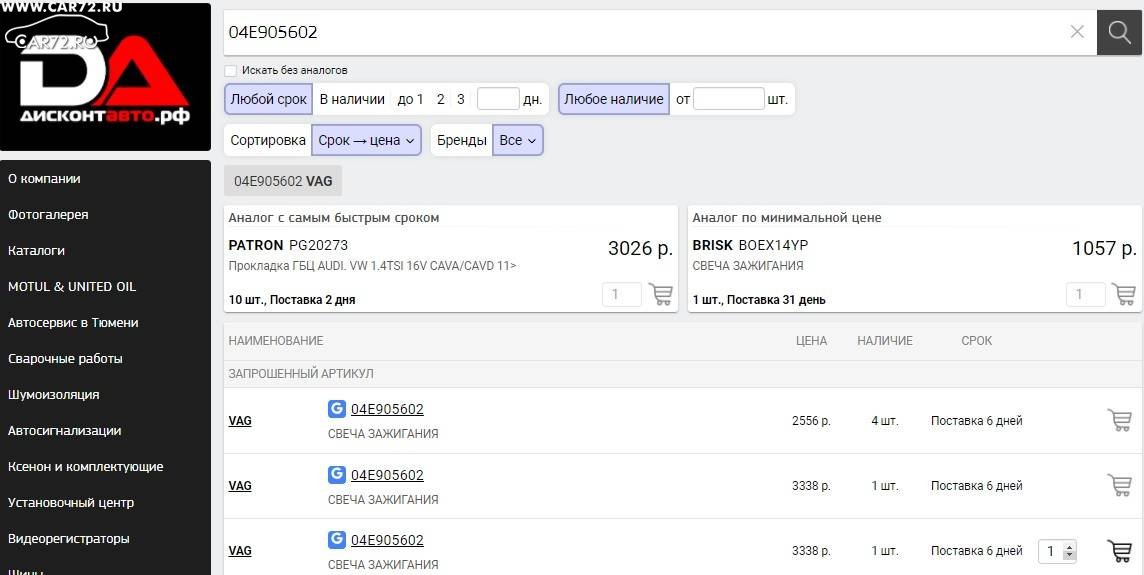This screenshot has height=575, width=1144.
Task: Select 'Любое наличие' stock filter
Action: (614, 99)
